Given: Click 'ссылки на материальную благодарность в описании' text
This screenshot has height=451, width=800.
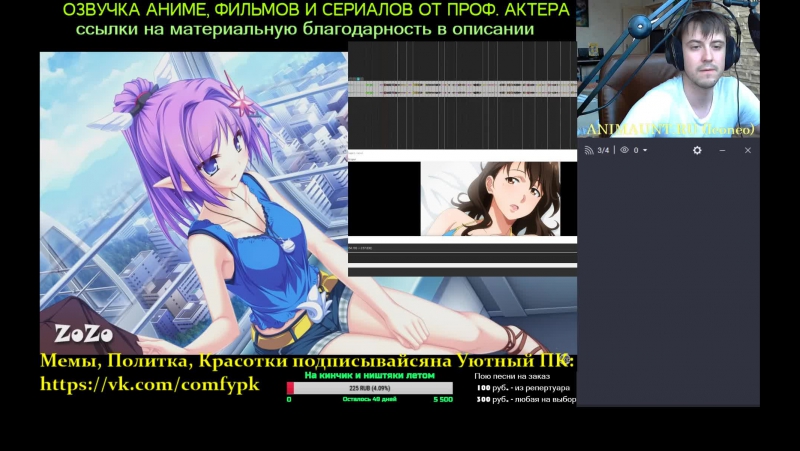Looking at the screenshot, I should click(305, 29).
